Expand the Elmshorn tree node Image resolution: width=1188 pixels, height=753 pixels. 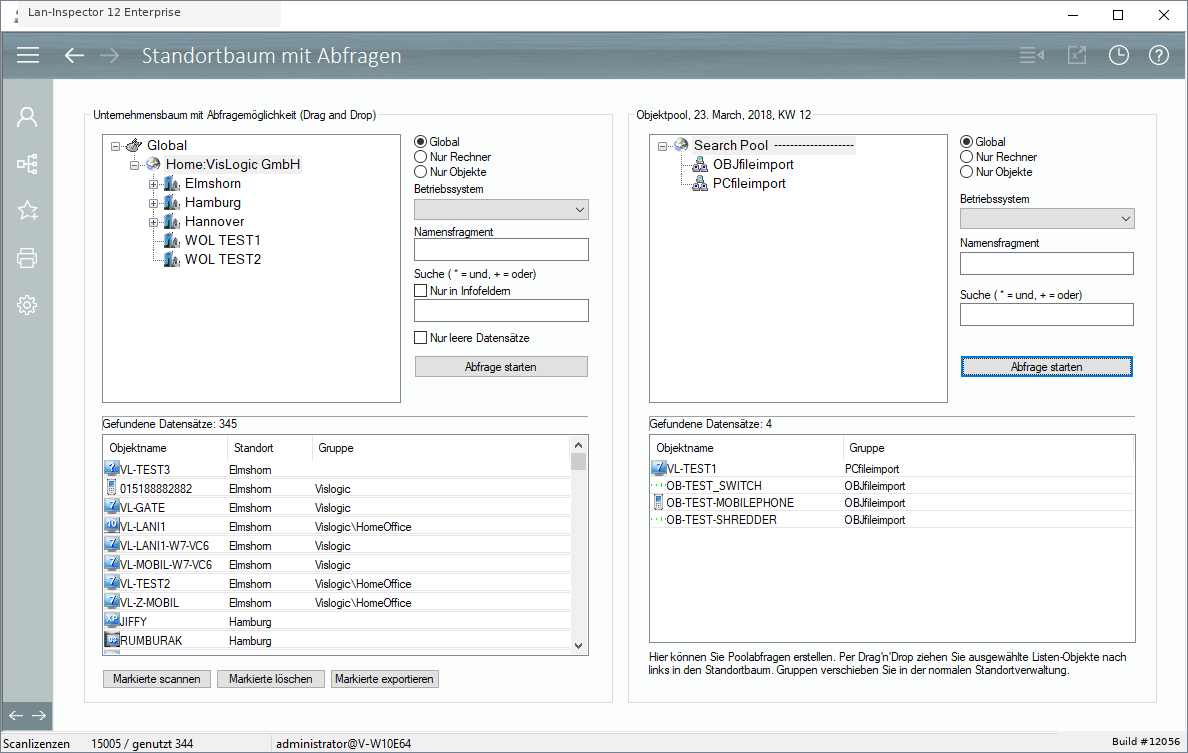153,184
